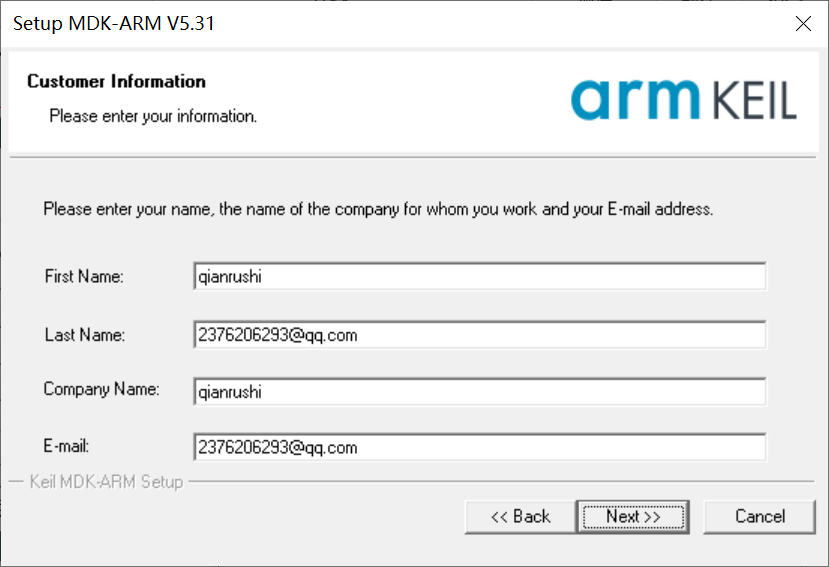Click the Next >> button
The height and width of the screenshot is (567, 829).
point(632,516)
